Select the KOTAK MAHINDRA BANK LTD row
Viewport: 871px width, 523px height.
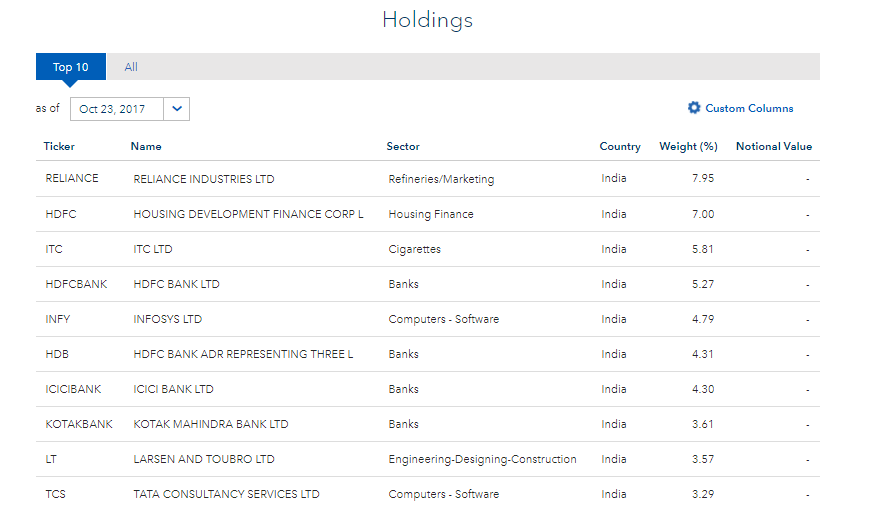[210, 424]
